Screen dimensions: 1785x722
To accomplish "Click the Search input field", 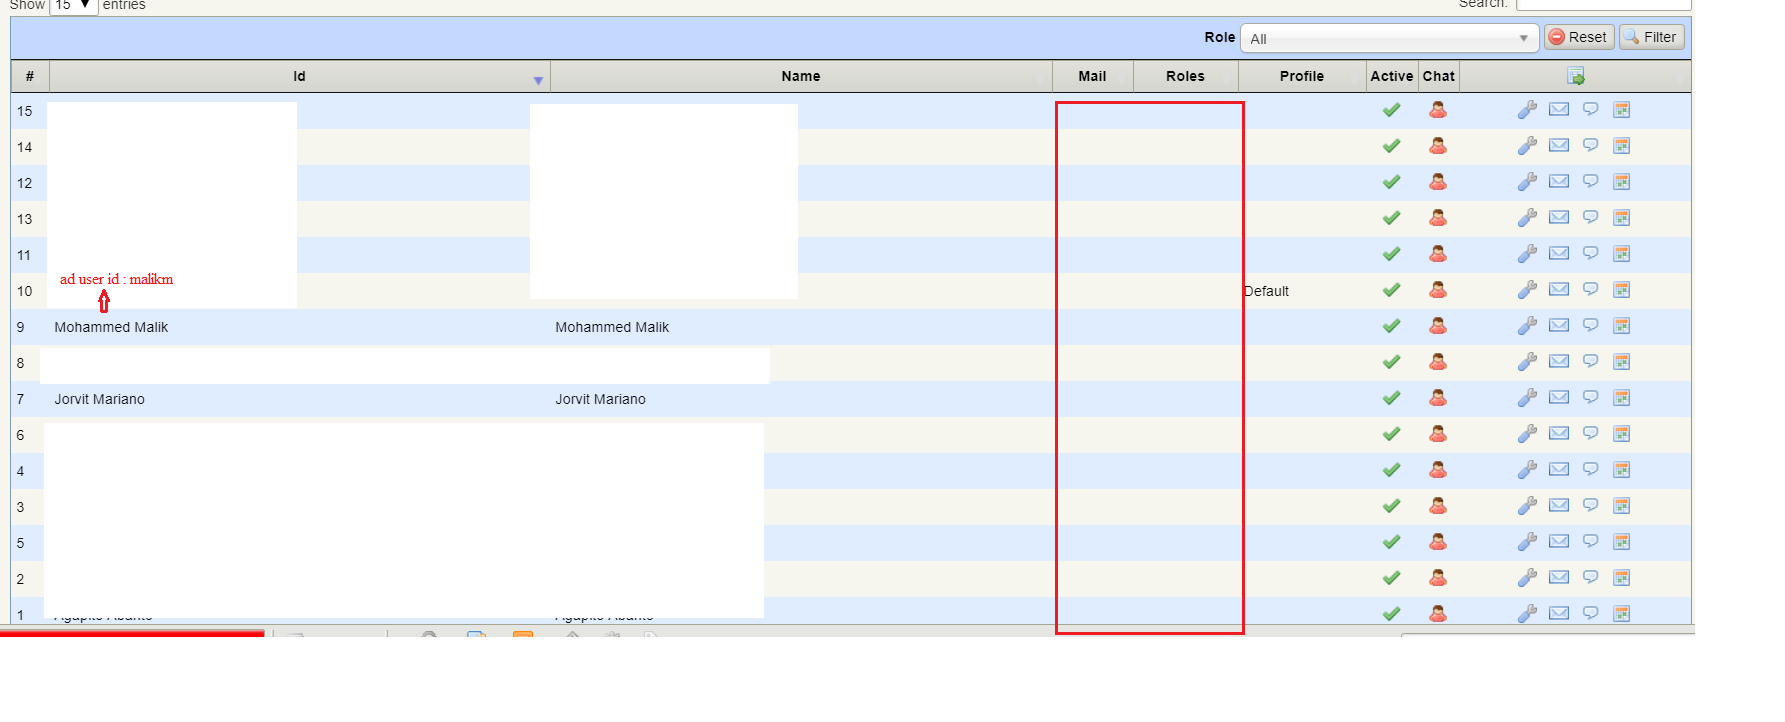I will coord(1602,5).
